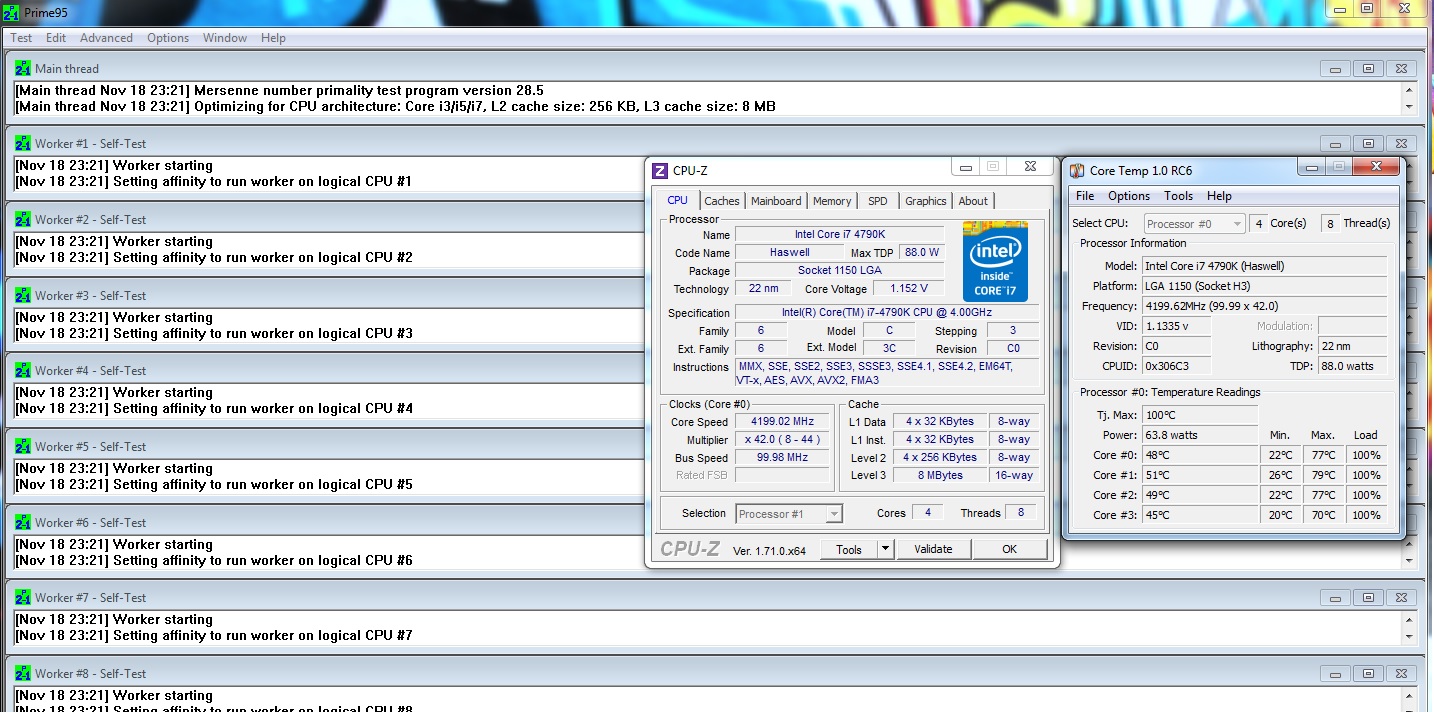Click the CPU-Z title bar icon
The height and width of the screenshot is (712, 1434).
660,171
